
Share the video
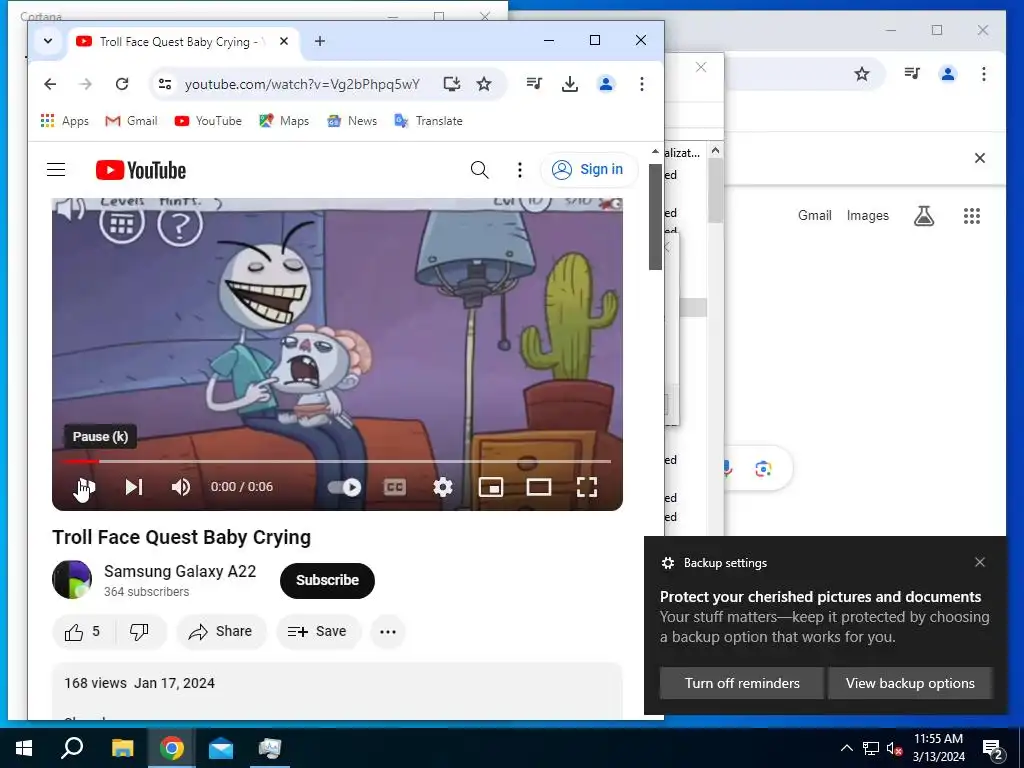(x=221, y=632)
